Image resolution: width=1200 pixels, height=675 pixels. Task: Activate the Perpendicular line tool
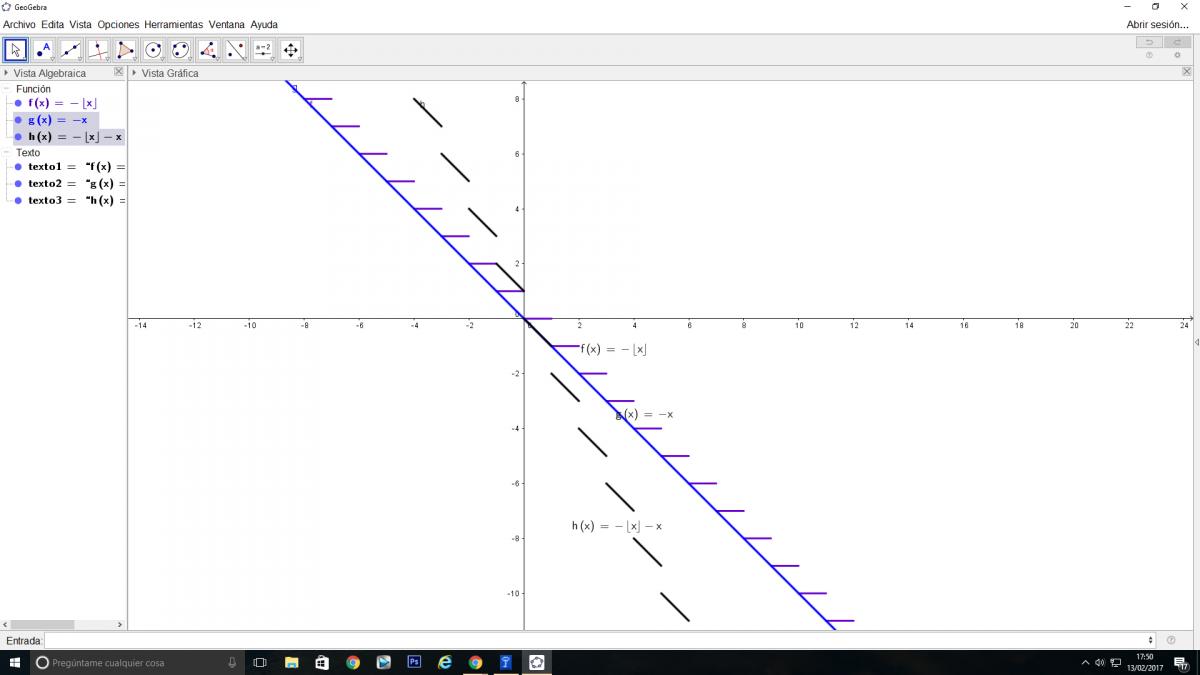pyautogui.click(x=98, y=50)
